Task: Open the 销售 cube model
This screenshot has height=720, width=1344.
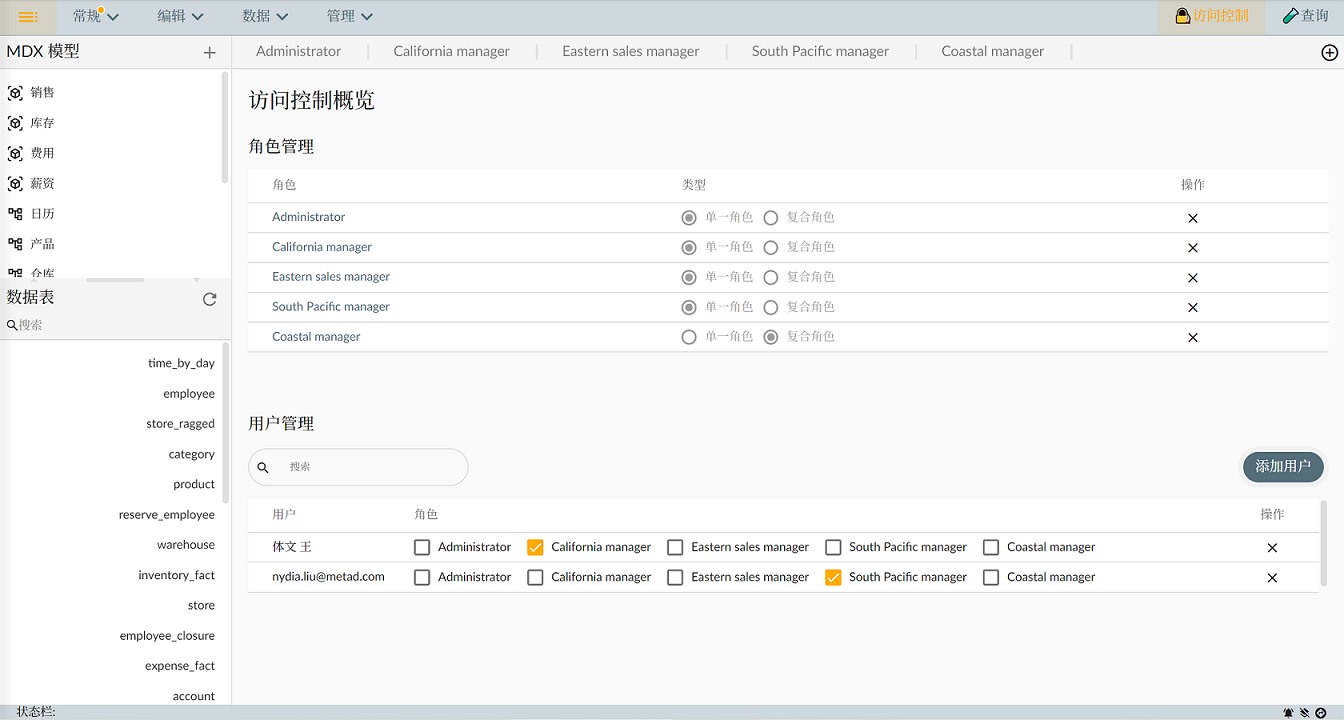Action: 42,93
